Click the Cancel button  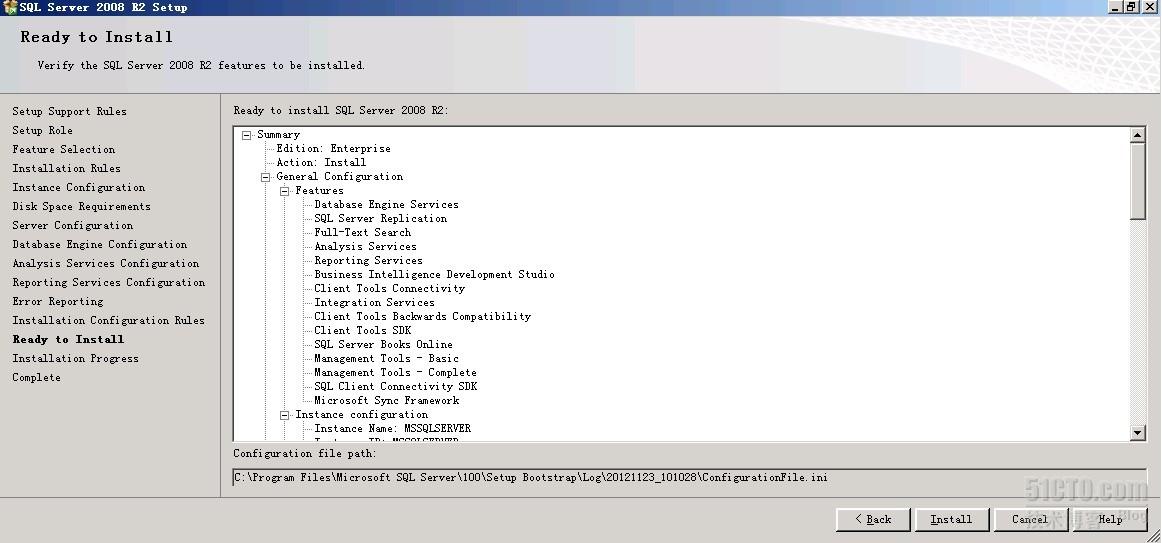(x=1030, y=519)
